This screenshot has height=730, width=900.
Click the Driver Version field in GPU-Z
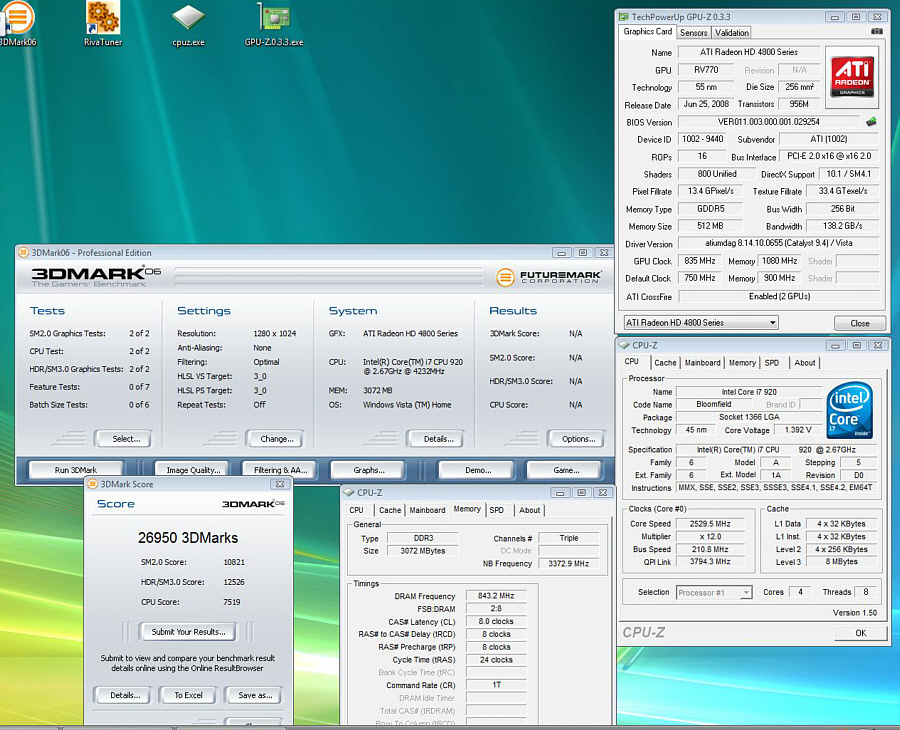click(778, 243)
